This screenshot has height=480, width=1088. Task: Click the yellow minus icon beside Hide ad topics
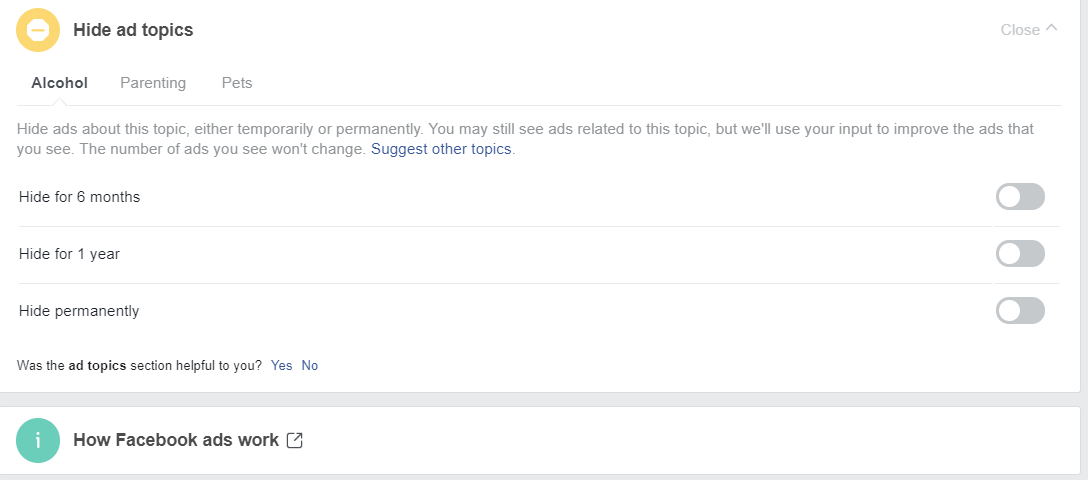[38, 30]
